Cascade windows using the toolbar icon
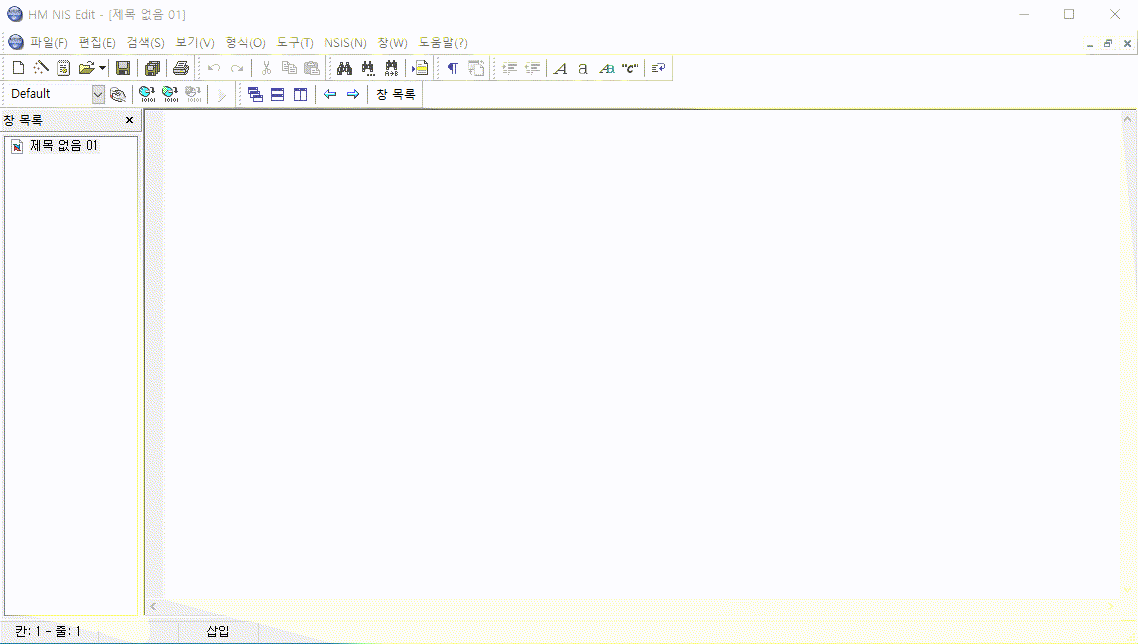Screen dimensions: 1138x644 point(255,94)
